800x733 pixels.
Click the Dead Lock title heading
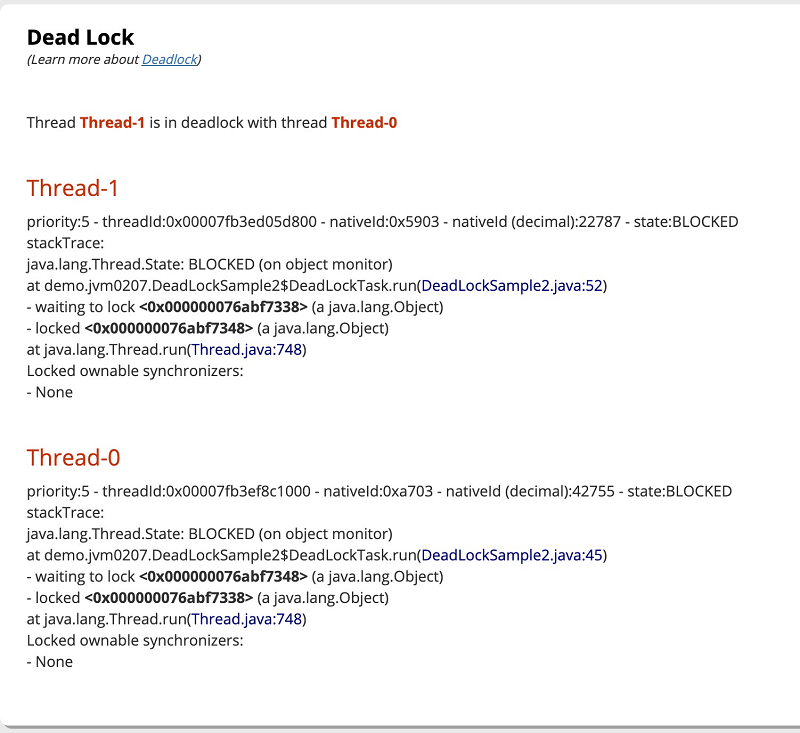click(80, 38)
